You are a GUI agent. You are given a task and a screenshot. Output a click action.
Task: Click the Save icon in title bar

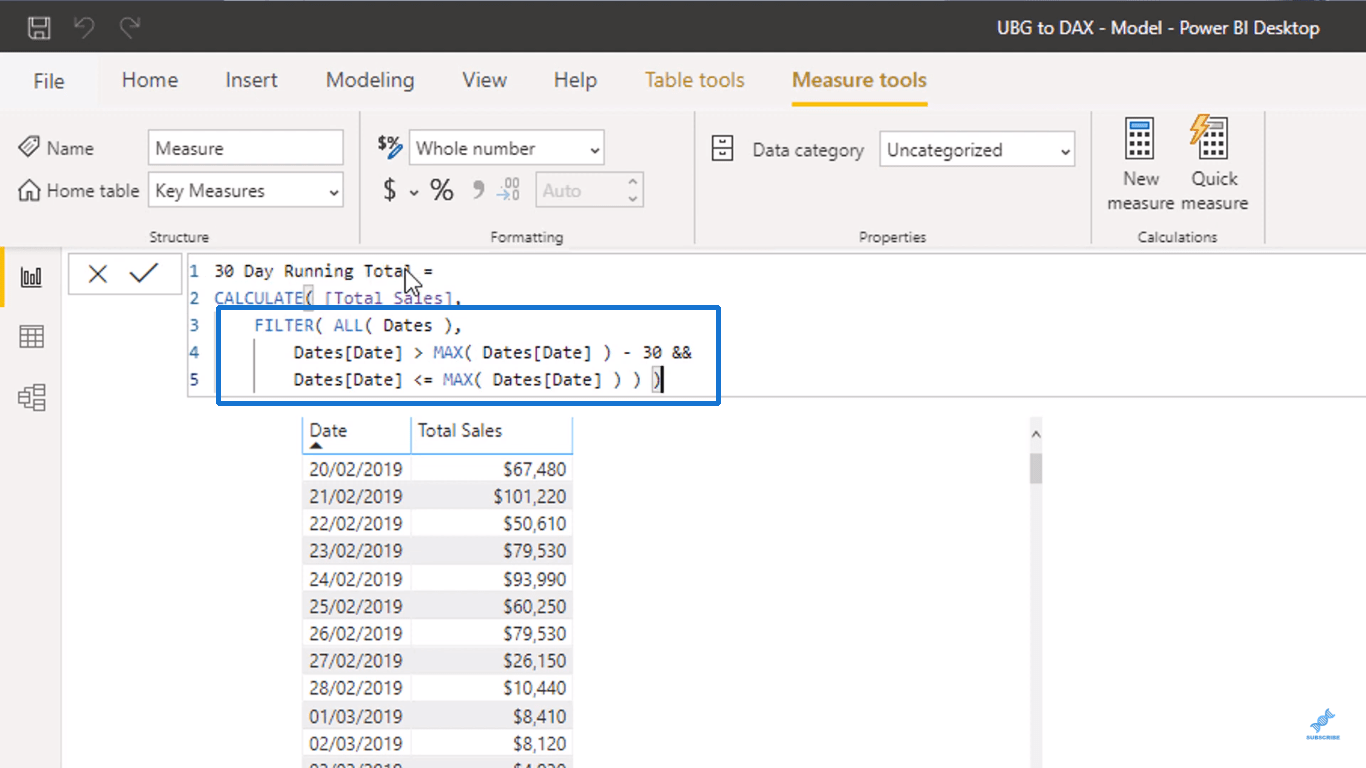[x=39, y=28]
